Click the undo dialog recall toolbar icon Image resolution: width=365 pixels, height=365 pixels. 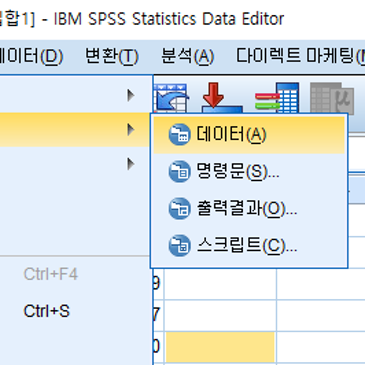[171, 98]
